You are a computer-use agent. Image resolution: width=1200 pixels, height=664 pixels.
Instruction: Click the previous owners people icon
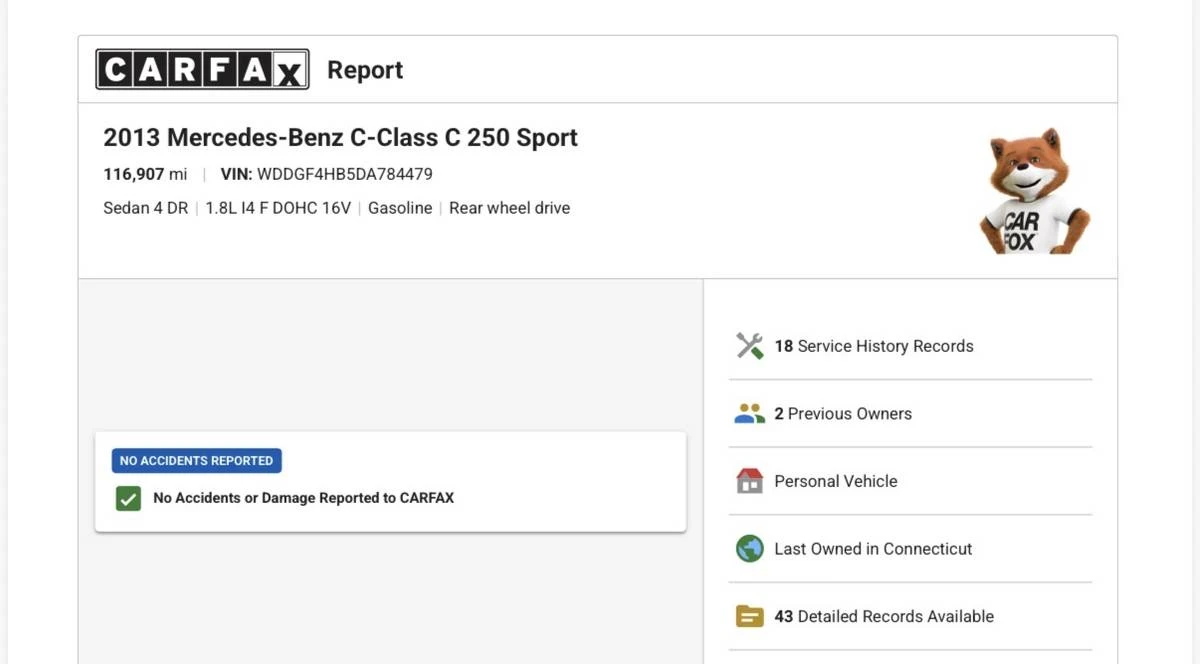(750, 413)
